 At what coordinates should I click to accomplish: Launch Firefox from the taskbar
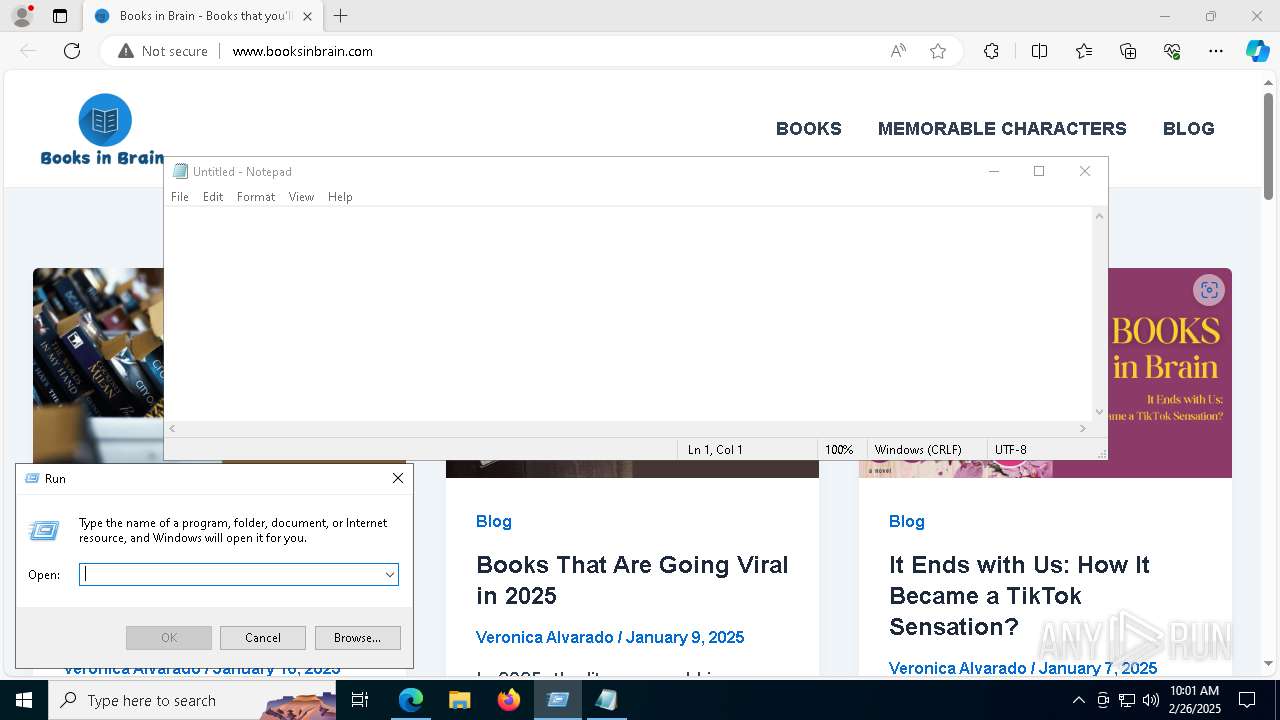508,700
